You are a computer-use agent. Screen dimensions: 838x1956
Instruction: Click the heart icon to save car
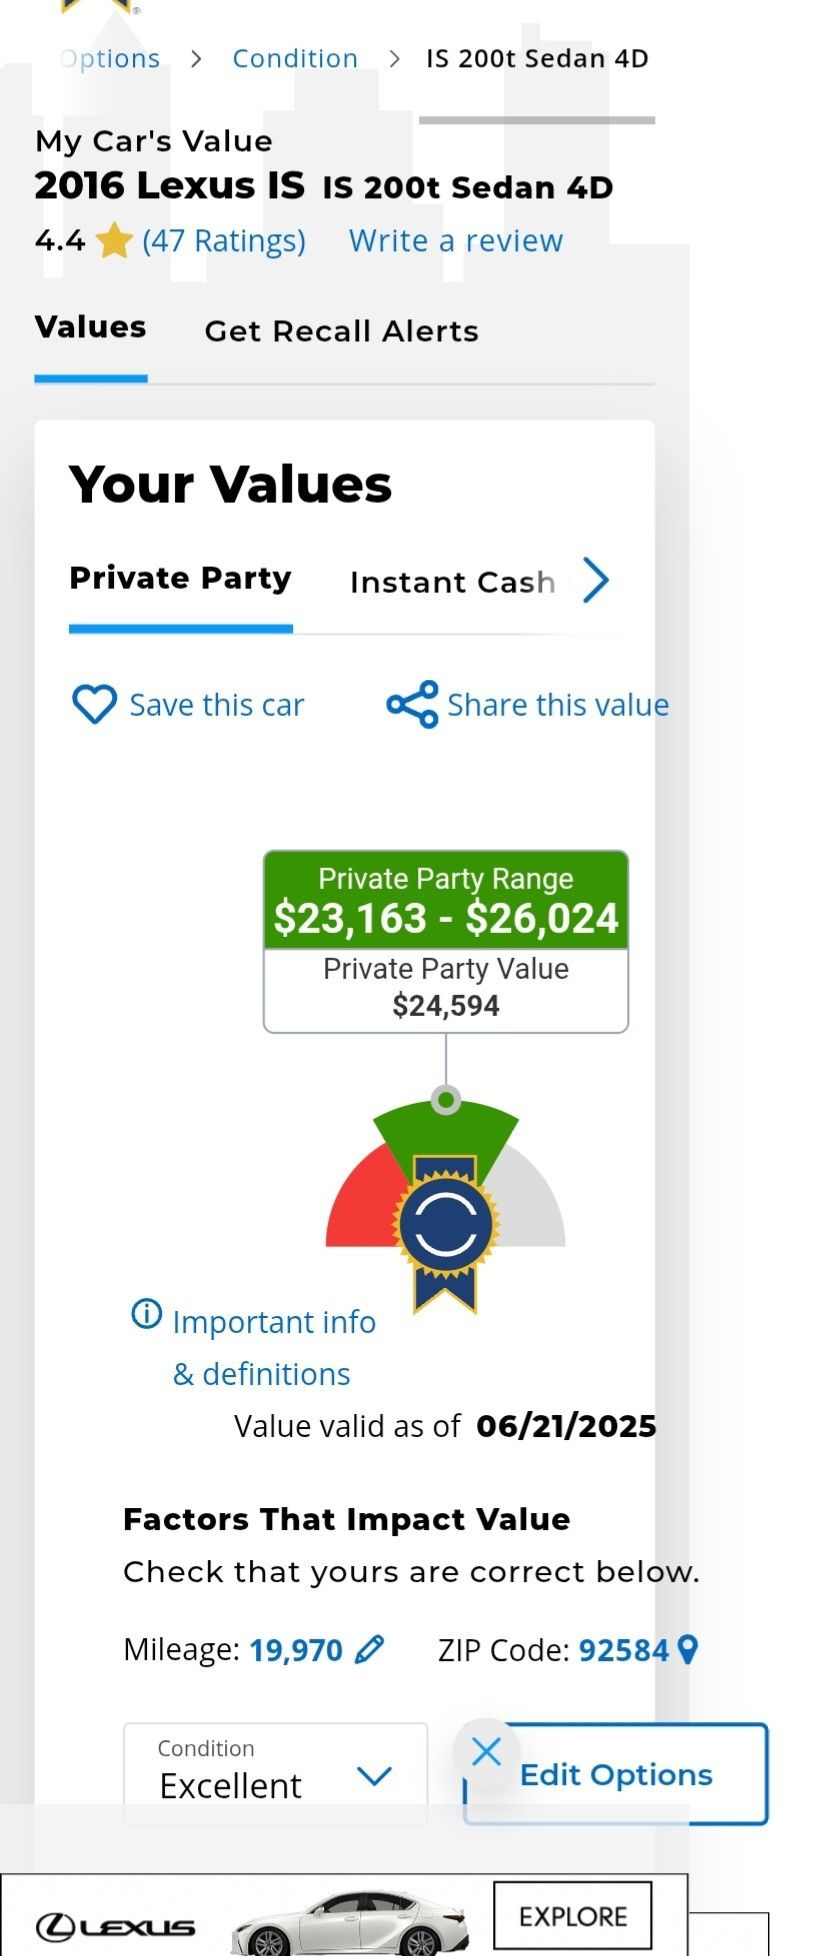tap(94, 704)
